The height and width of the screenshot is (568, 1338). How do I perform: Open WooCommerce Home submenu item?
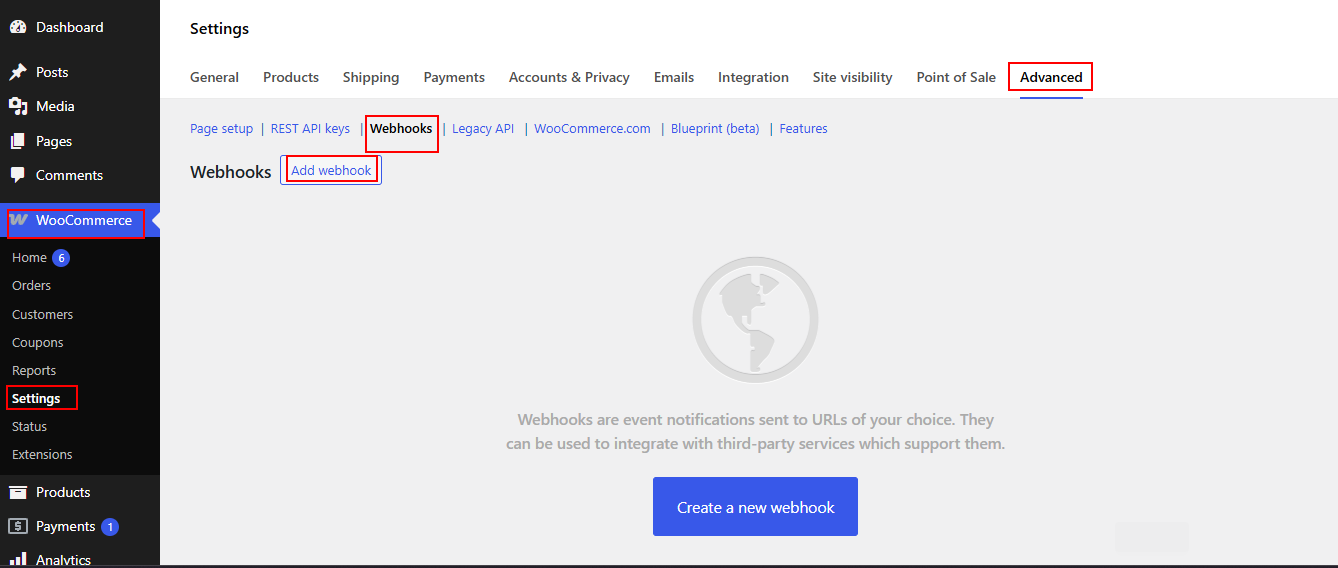pyautogui.click(x=29, y=258)
